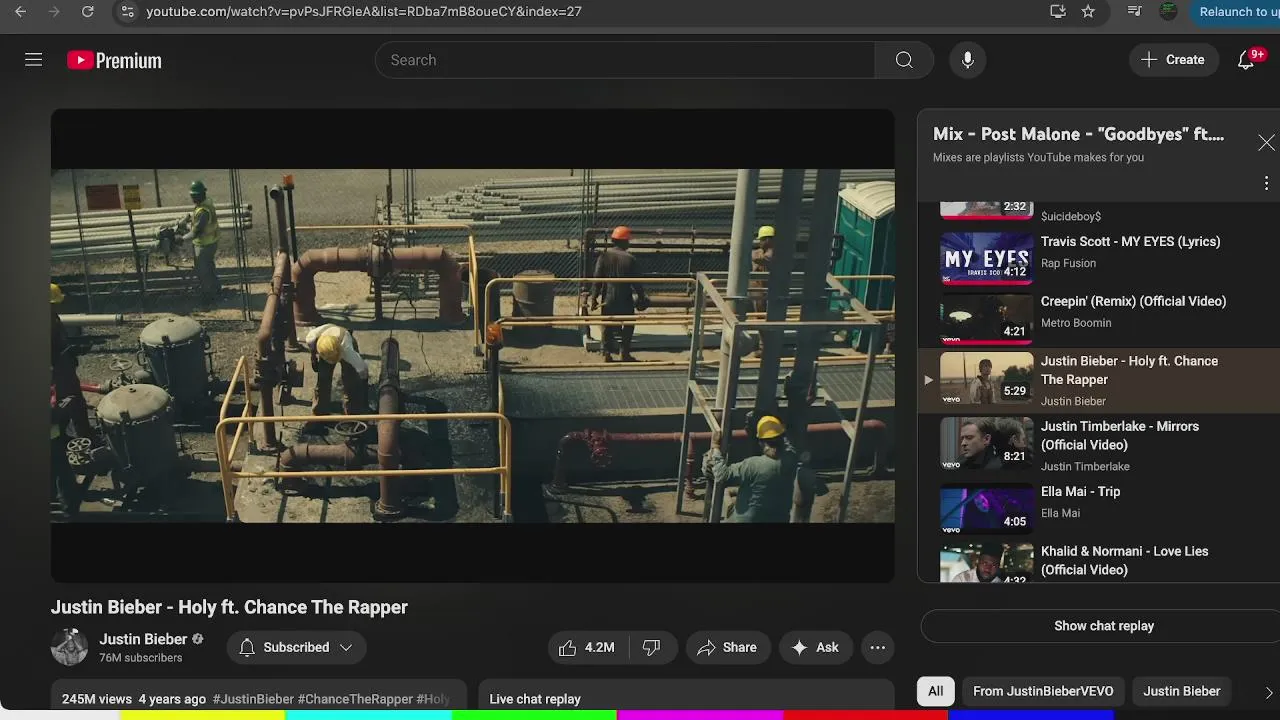
Task: Open 'Creepin' (Remix) (Official Video)' title
Action: point(1133,301)
